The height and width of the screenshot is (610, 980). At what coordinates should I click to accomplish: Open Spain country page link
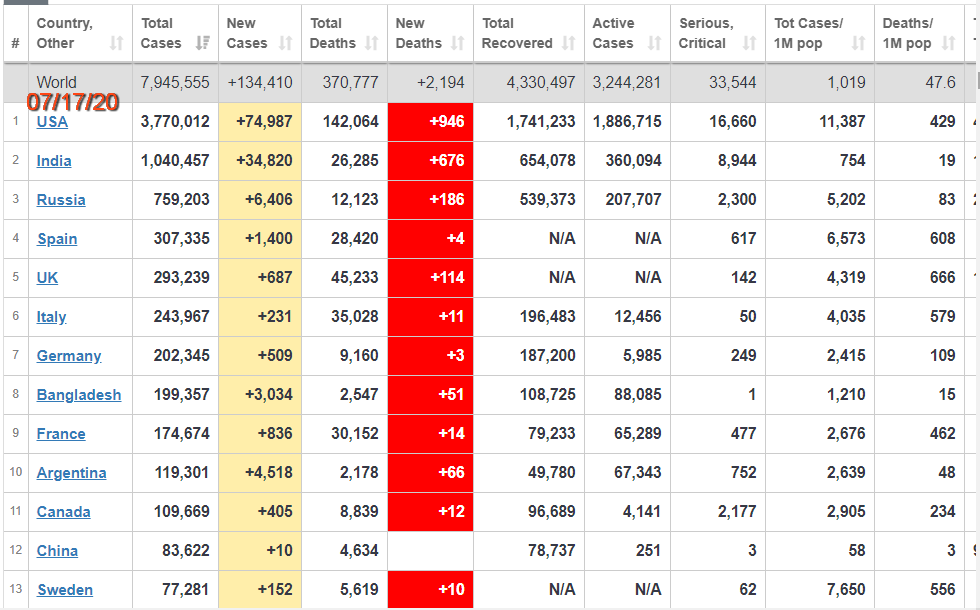point(57,239)
